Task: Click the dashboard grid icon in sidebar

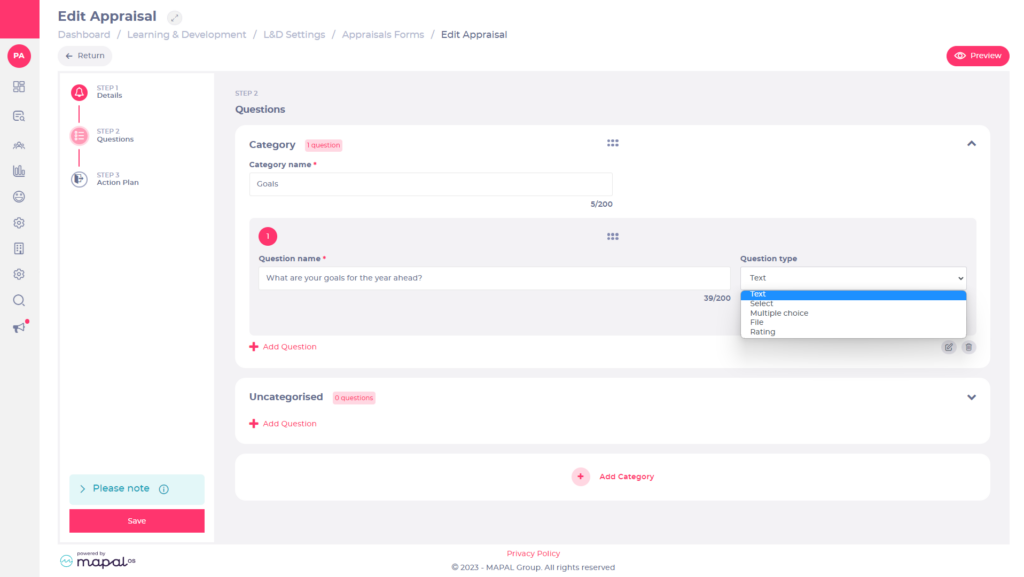Action: [19, 87]
